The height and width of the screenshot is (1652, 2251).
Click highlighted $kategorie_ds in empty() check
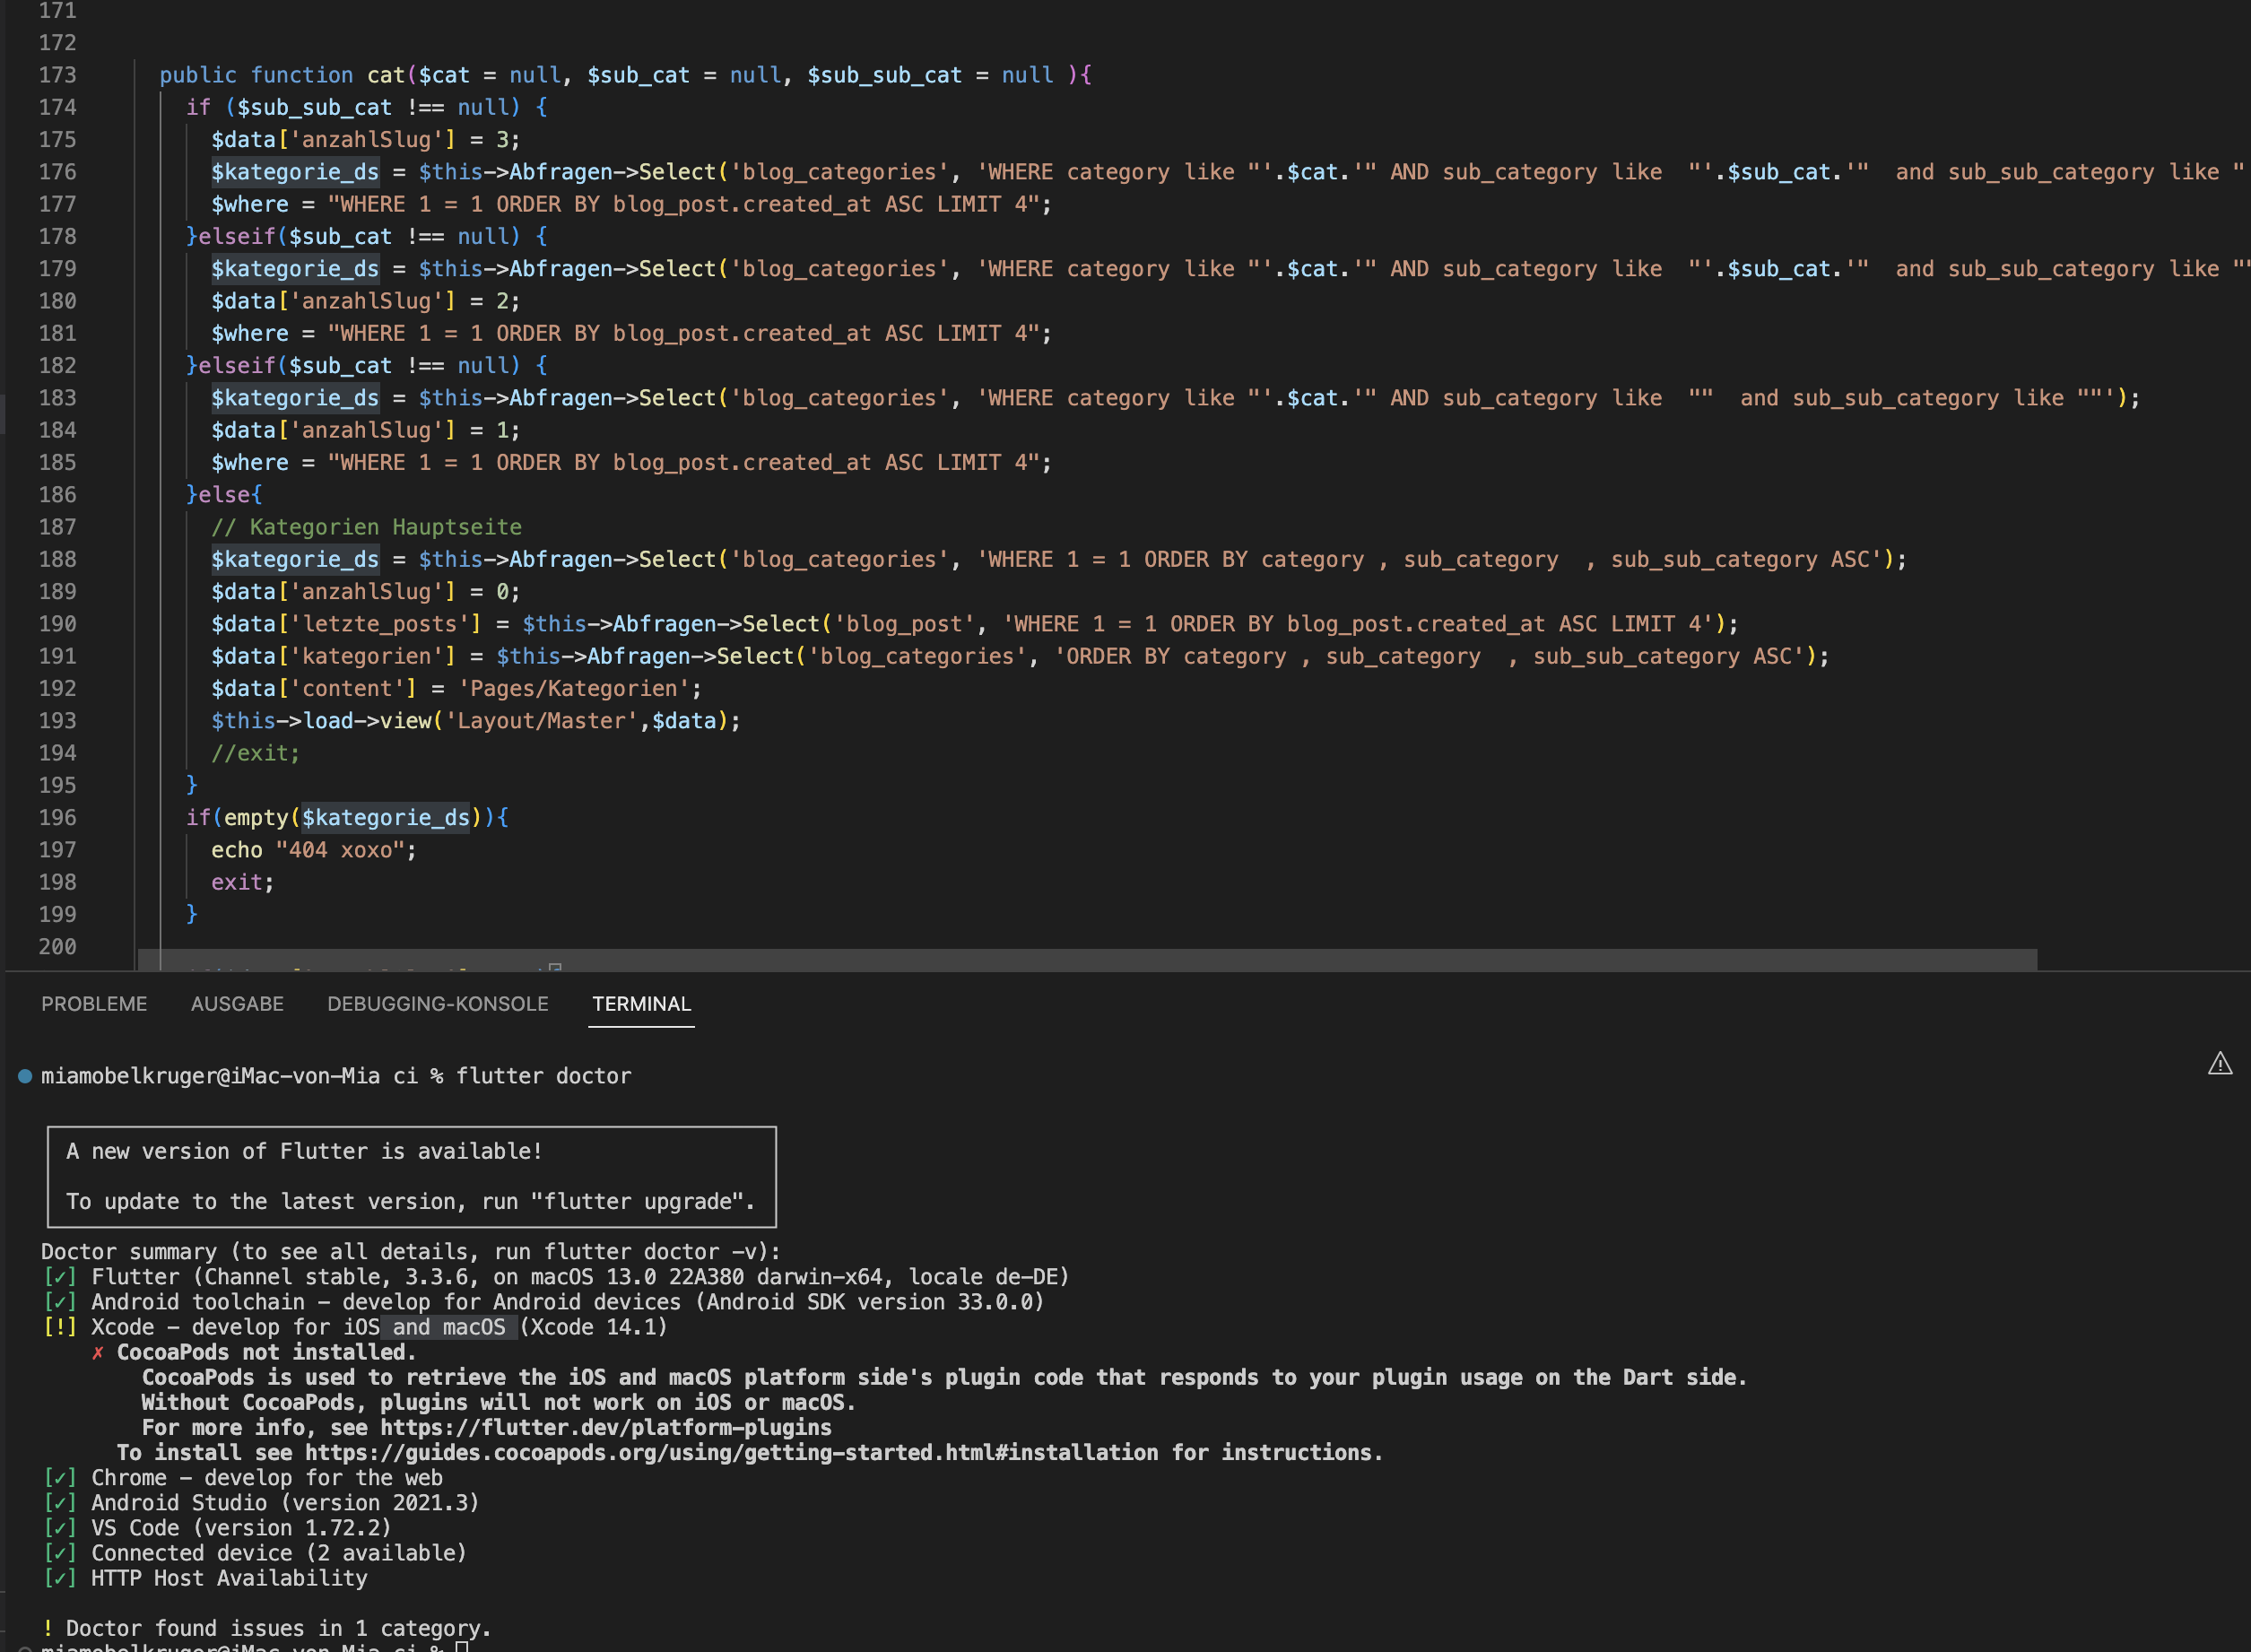click(x=385, y=818)
